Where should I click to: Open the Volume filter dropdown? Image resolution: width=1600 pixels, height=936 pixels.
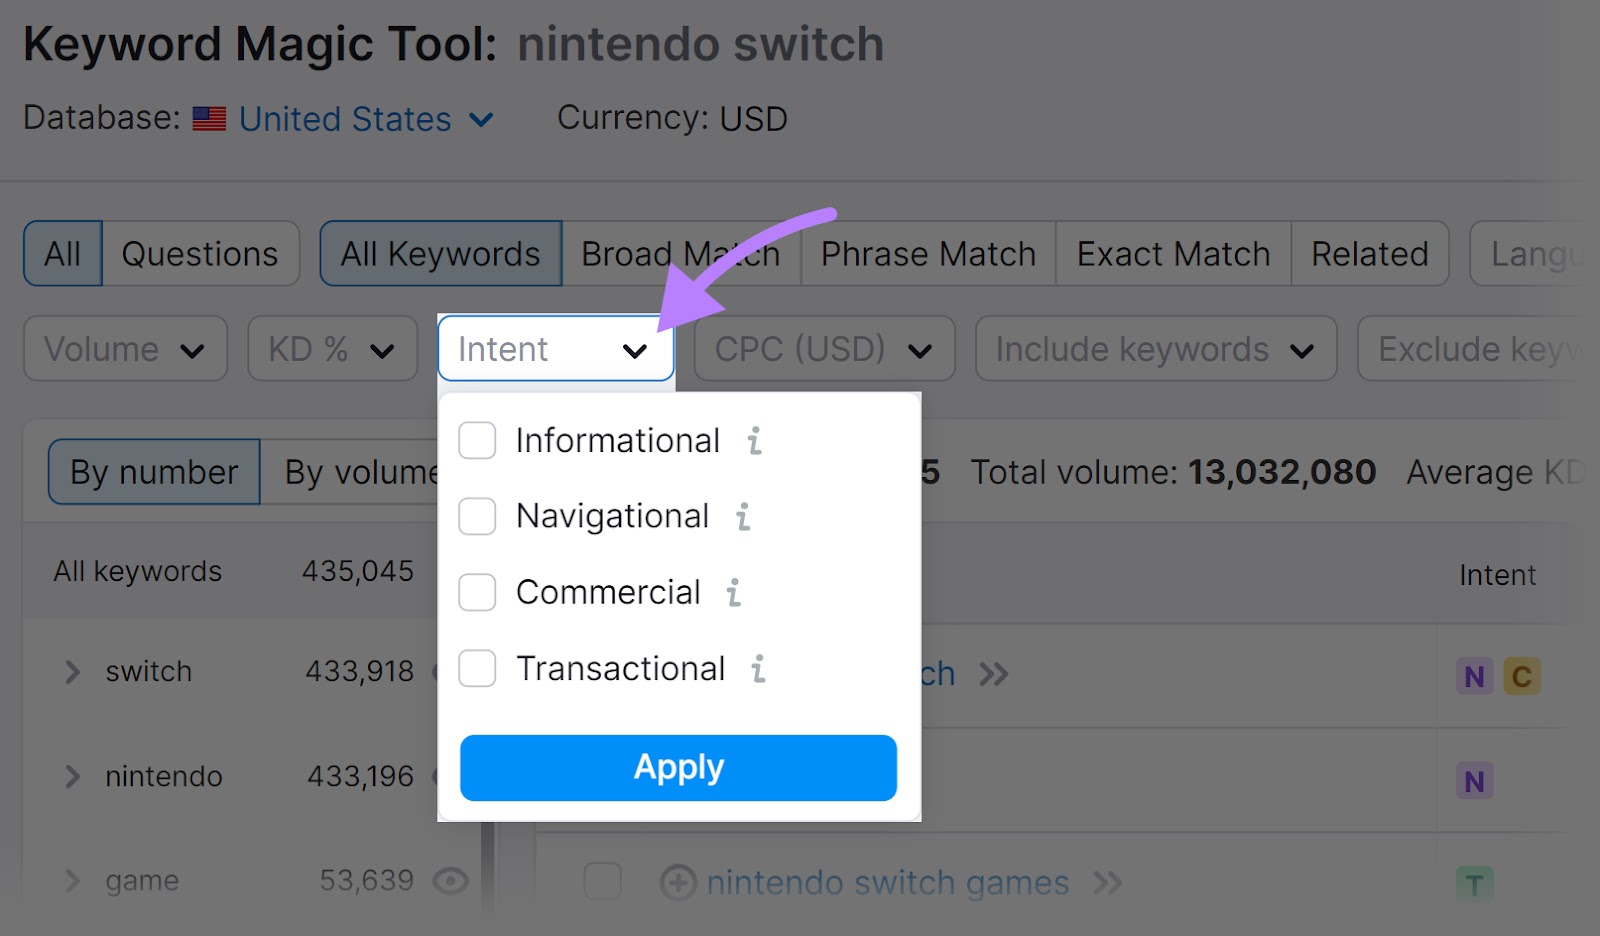125,349
